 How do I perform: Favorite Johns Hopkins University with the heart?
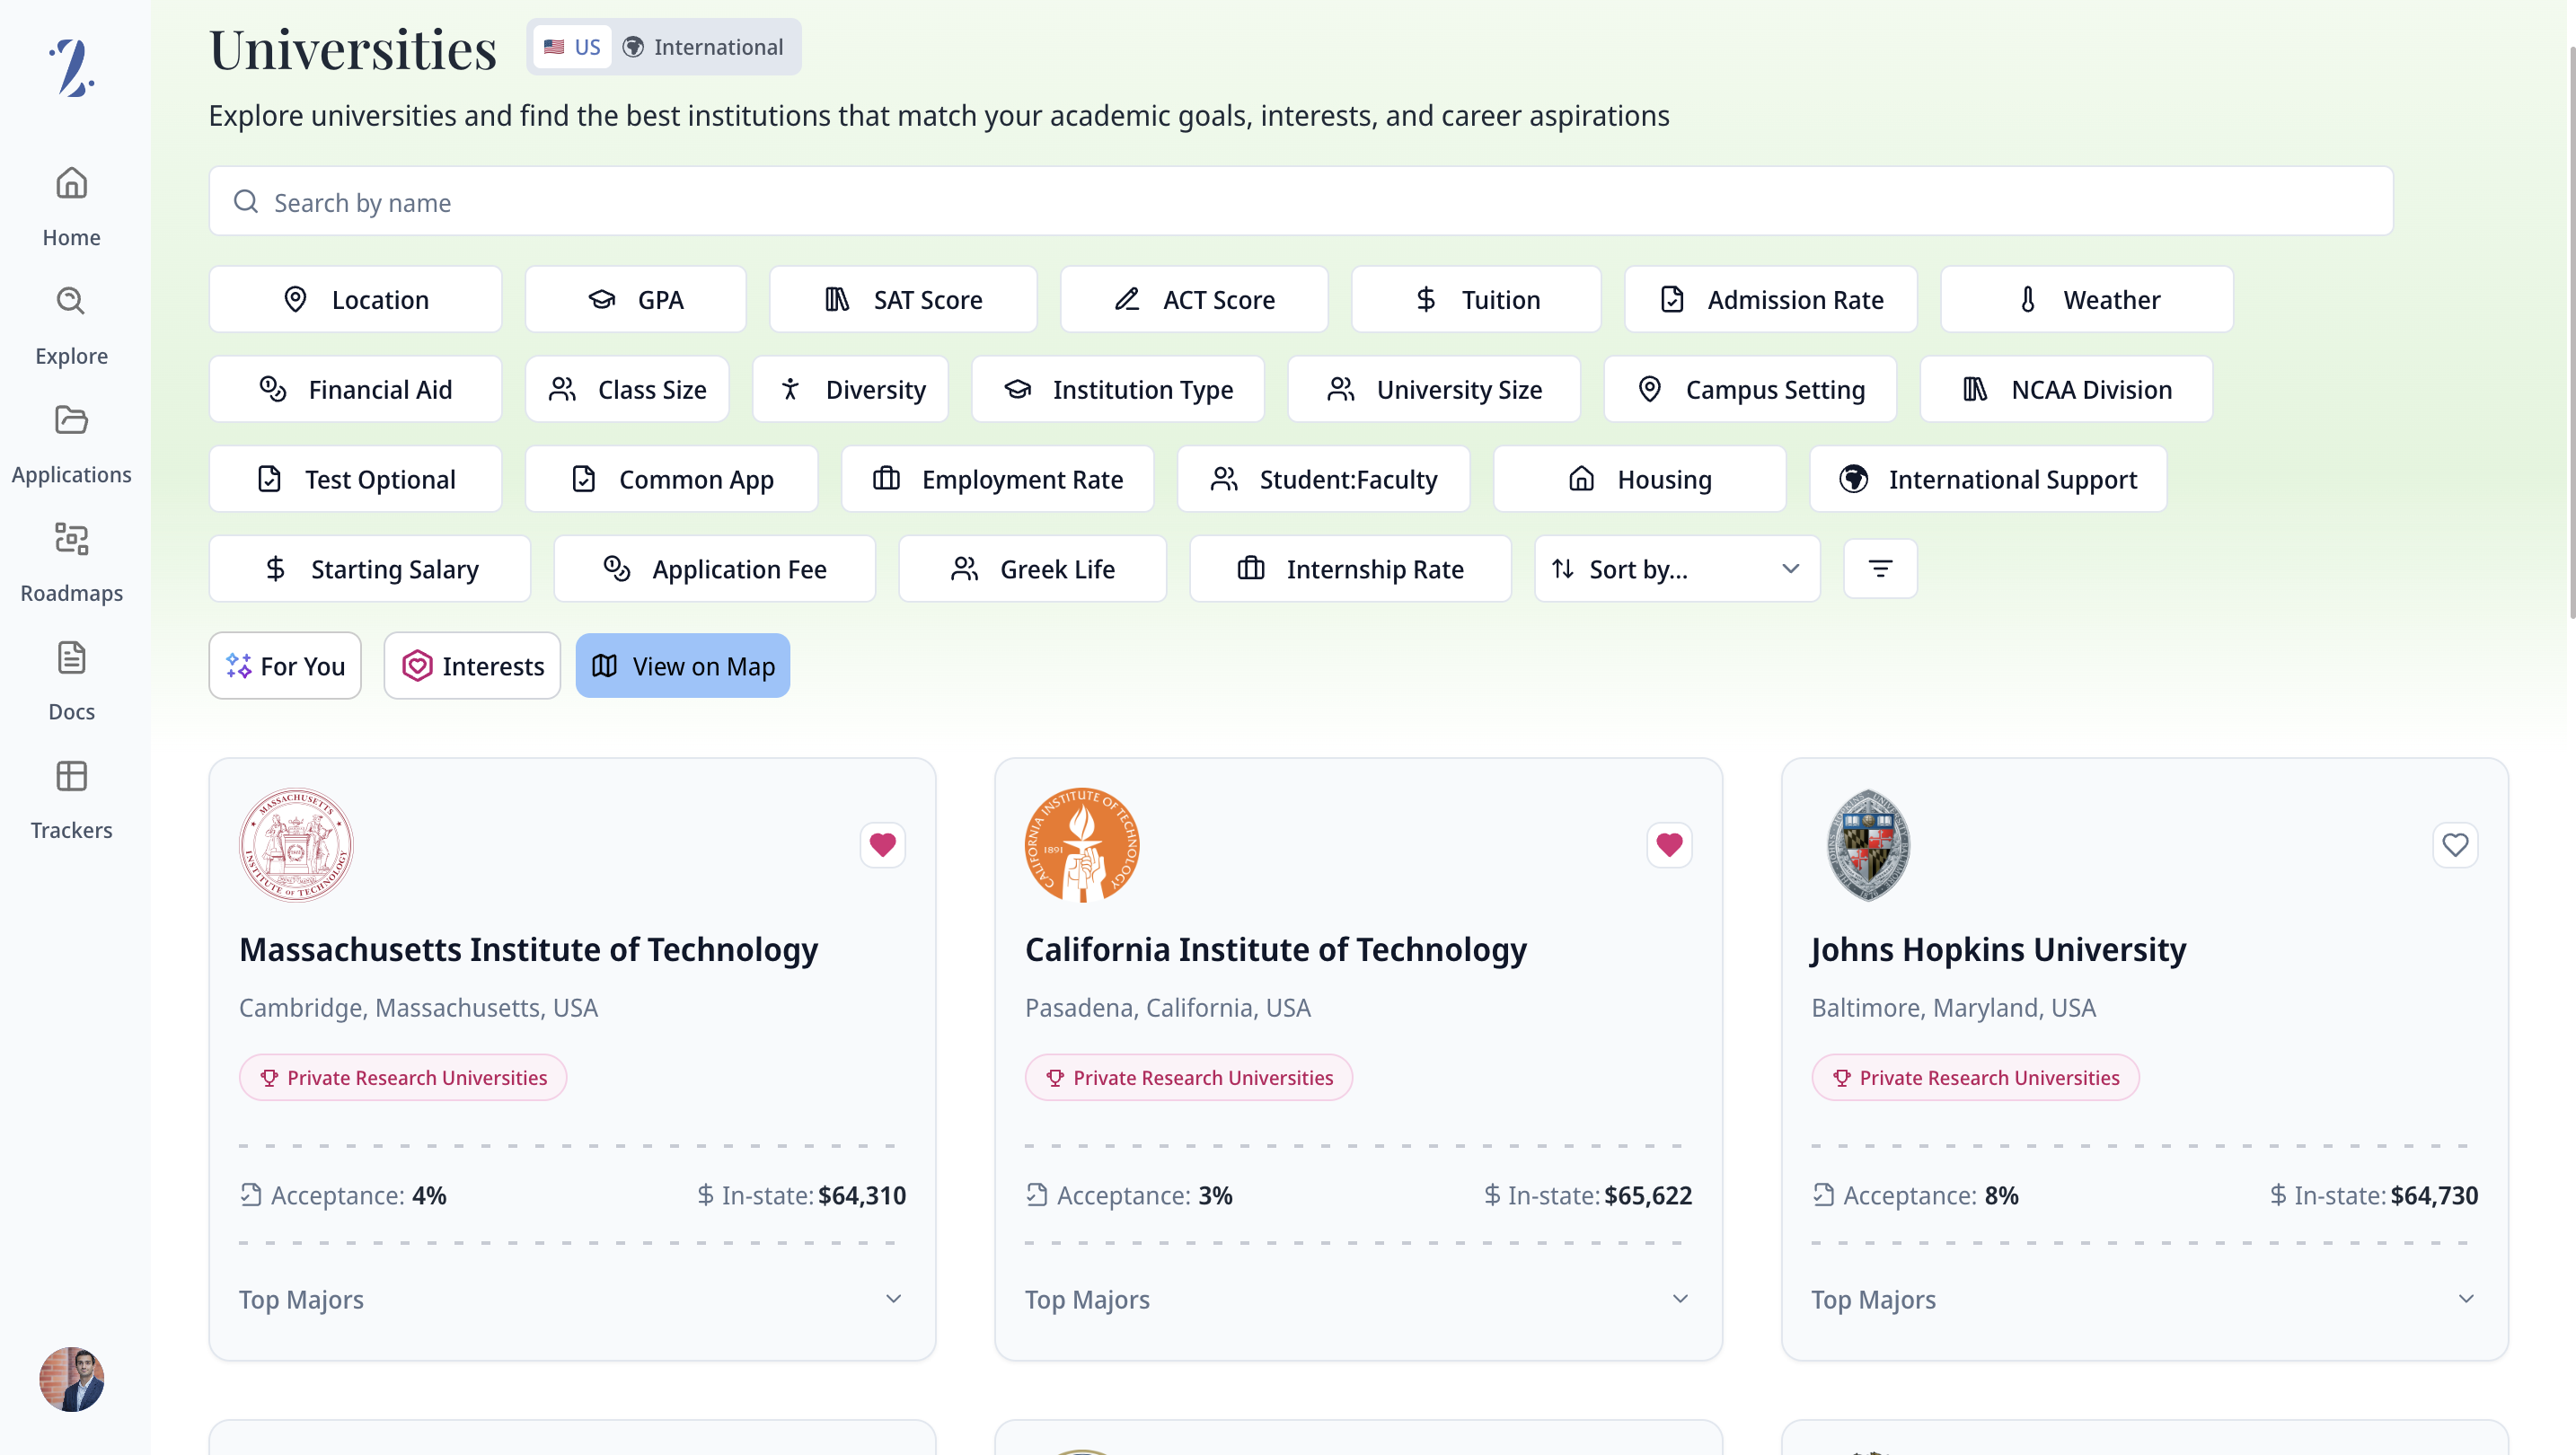click(2454, 845)
